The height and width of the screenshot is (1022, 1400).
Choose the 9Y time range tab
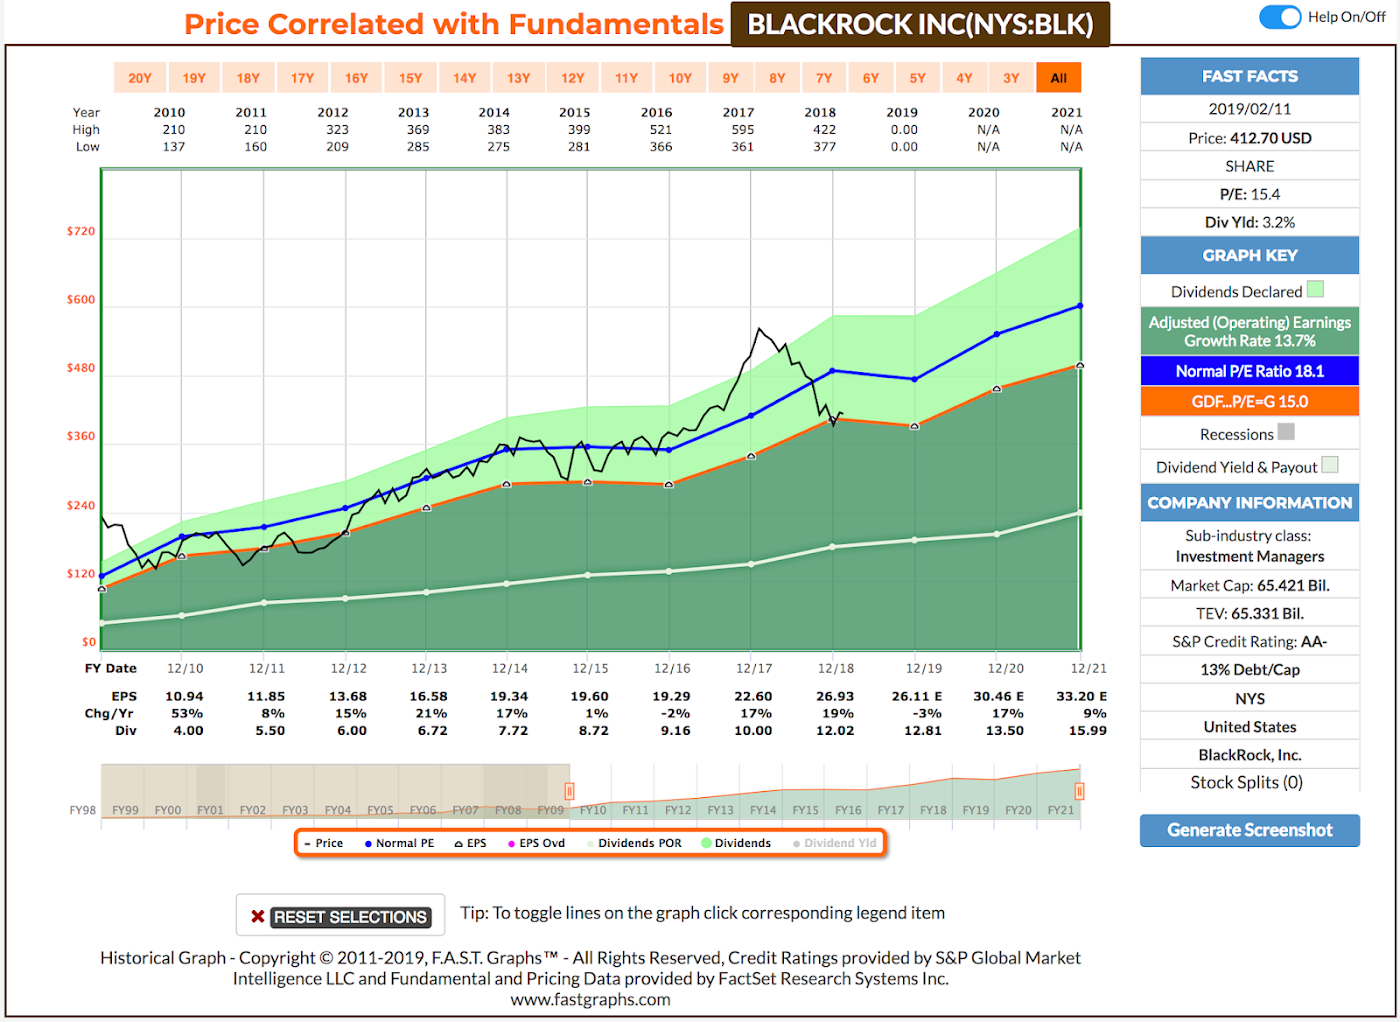pyautogui.click(x=731, y=78)
